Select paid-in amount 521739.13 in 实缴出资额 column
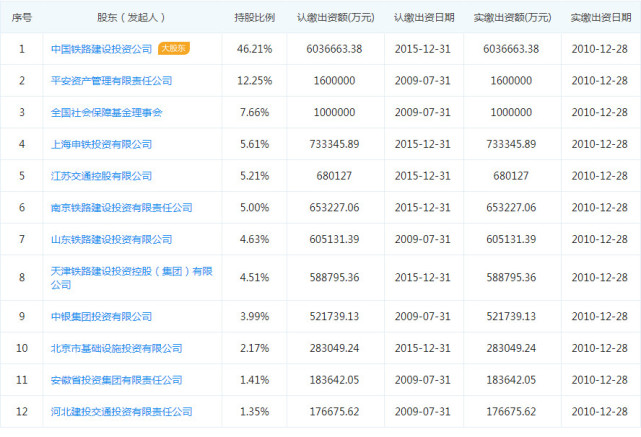 (511, 316)
